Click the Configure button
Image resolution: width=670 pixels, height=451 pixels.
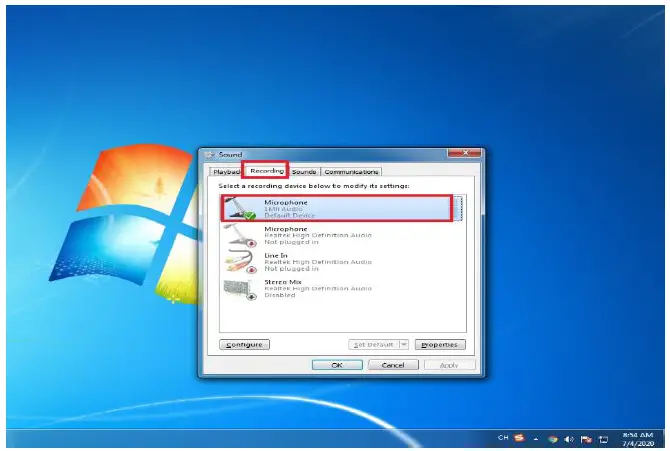tap(244, 345)
